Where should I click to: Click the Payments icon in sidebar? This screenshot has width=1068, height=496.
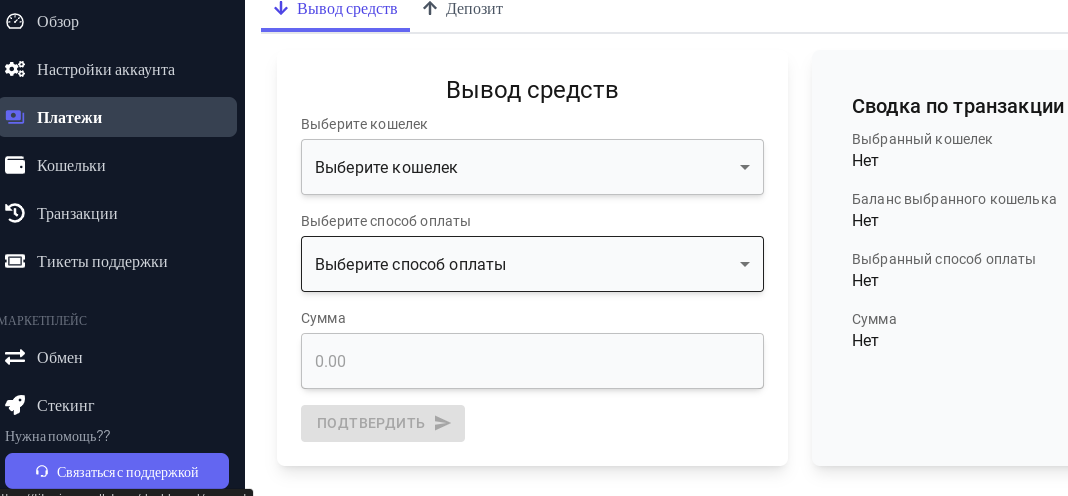(x=15, y=117)
